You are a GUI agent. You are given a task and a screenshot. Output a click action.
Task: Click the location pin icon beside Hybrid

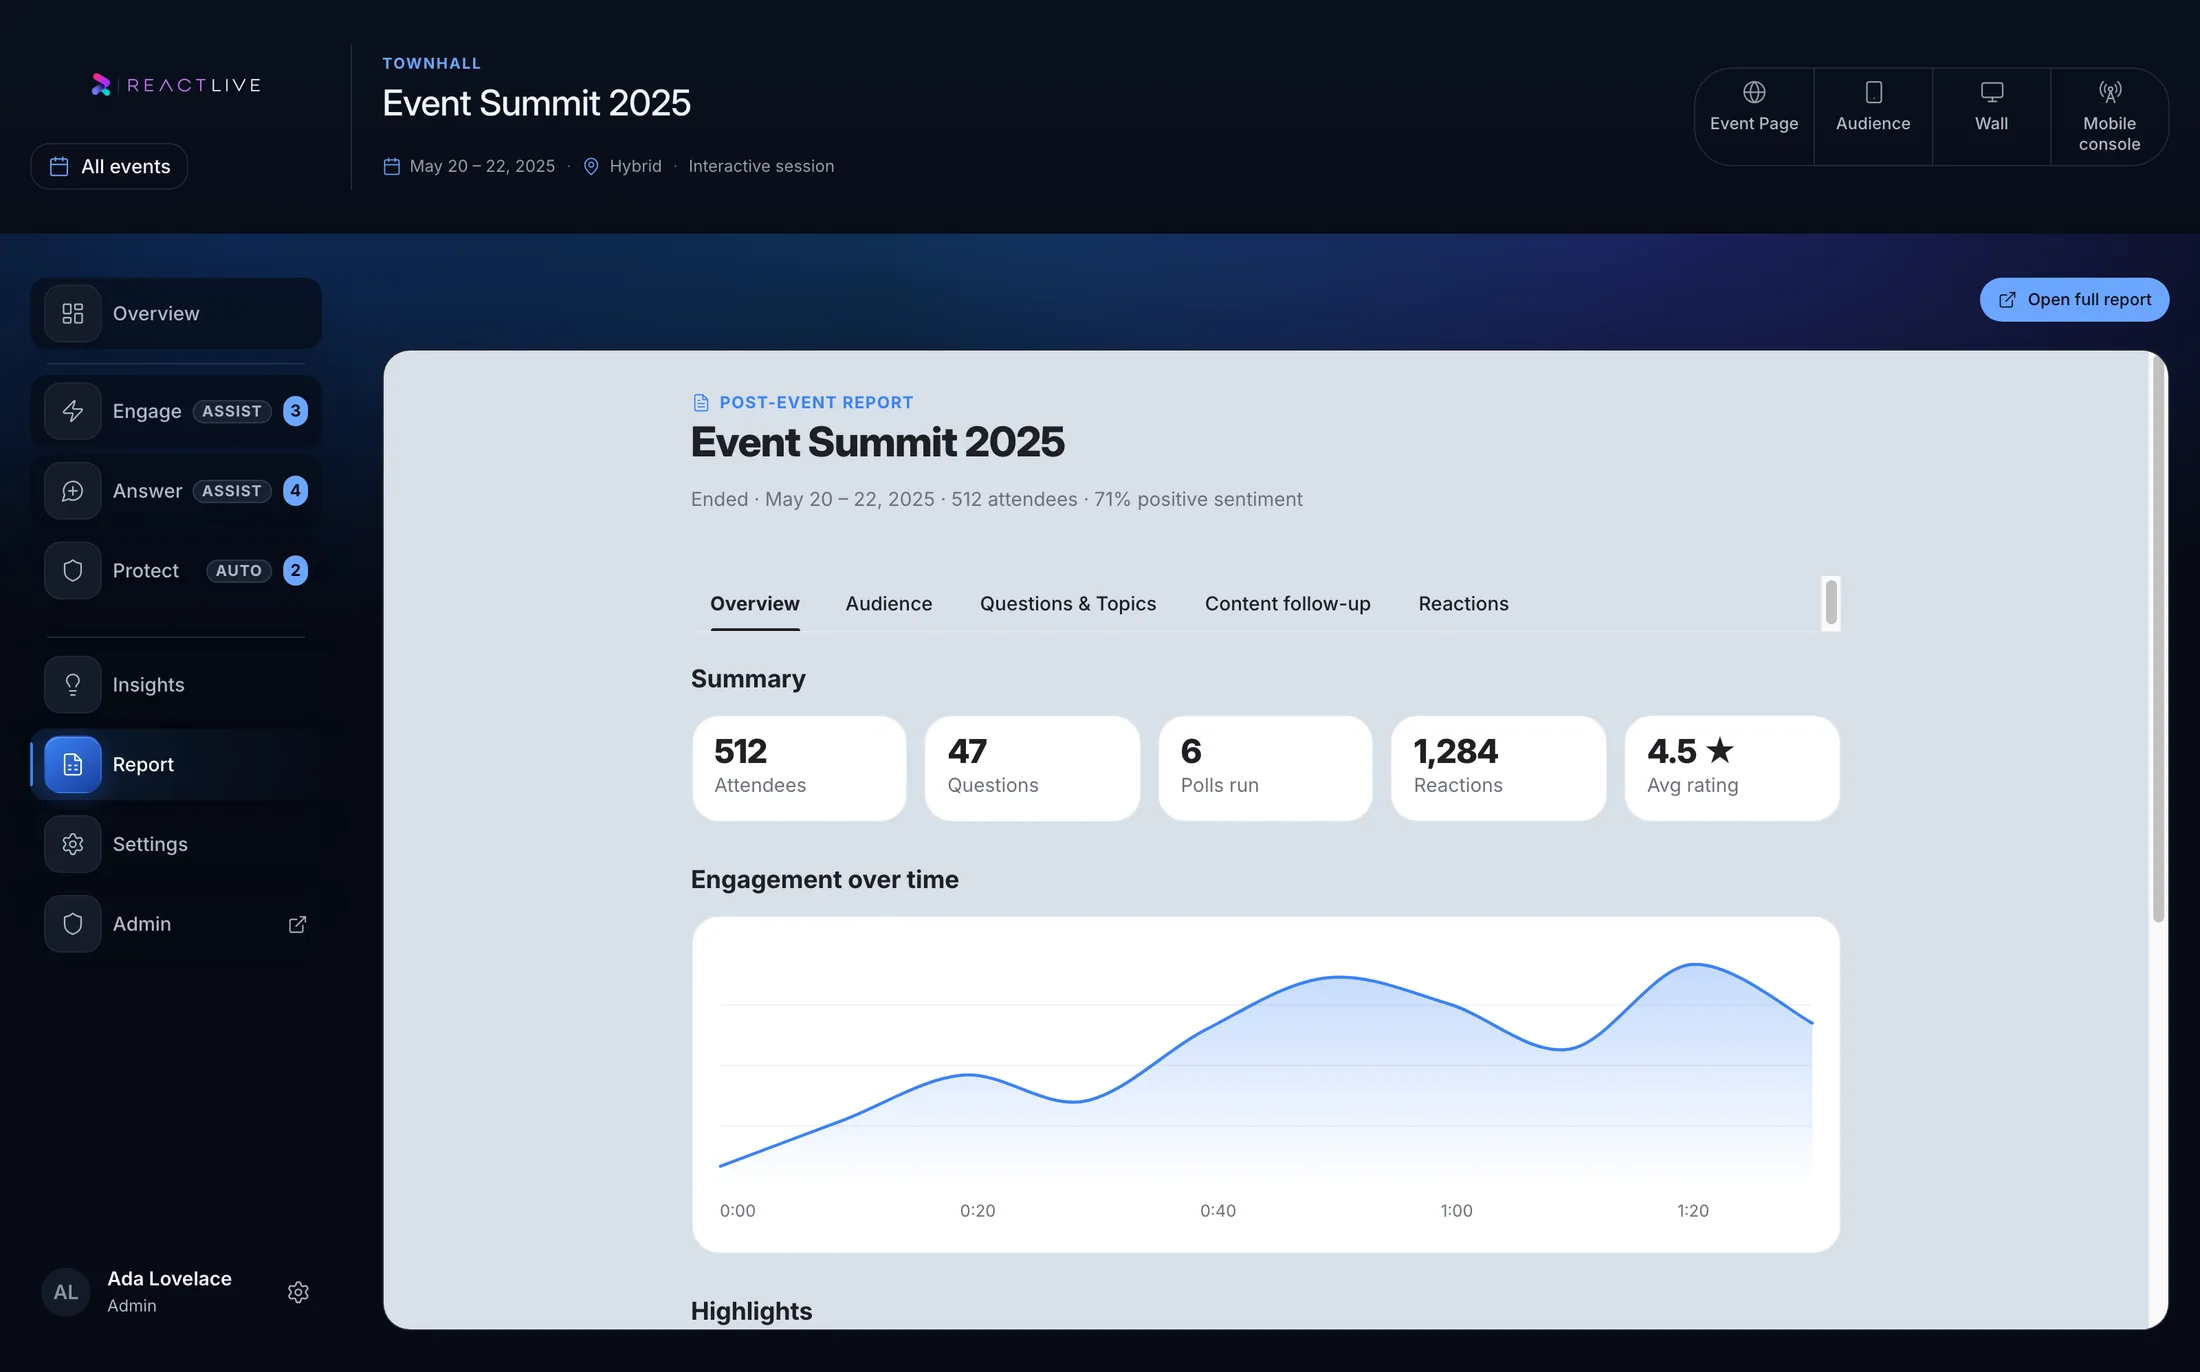pyautogui.click(x=591, y=166)
